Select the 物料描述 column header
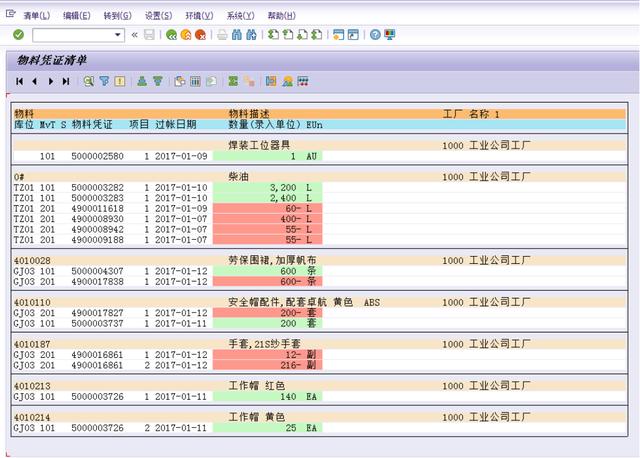The width and height of the screenshot is (640, 458). (x=249, y=114)
